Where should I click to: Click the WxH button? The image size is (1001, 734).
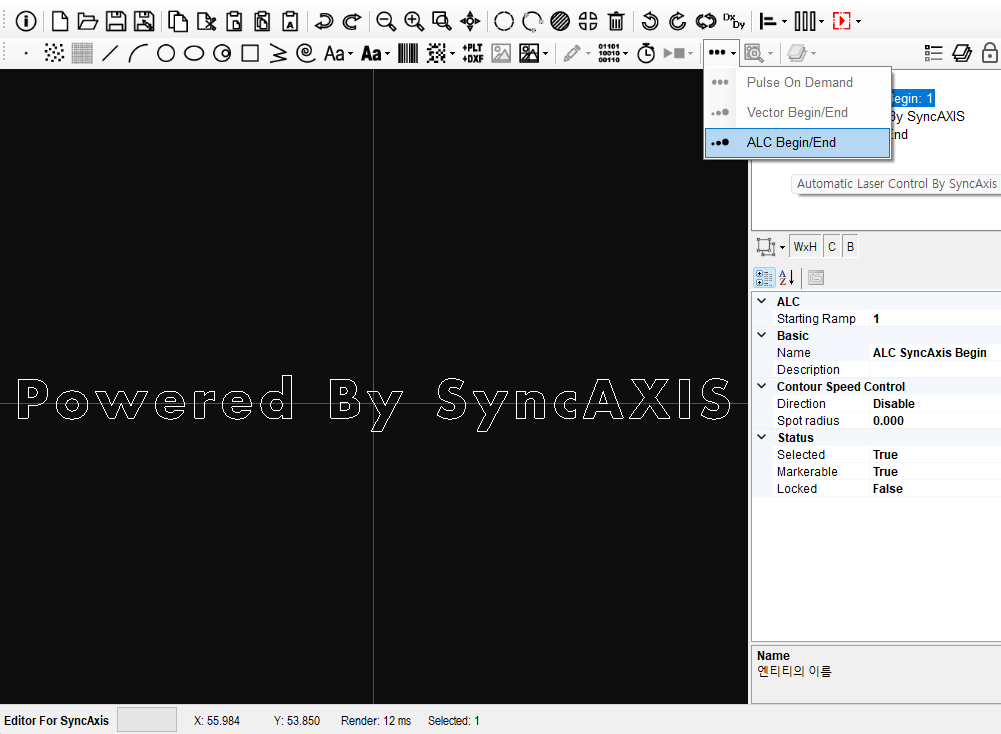(805, 246)
